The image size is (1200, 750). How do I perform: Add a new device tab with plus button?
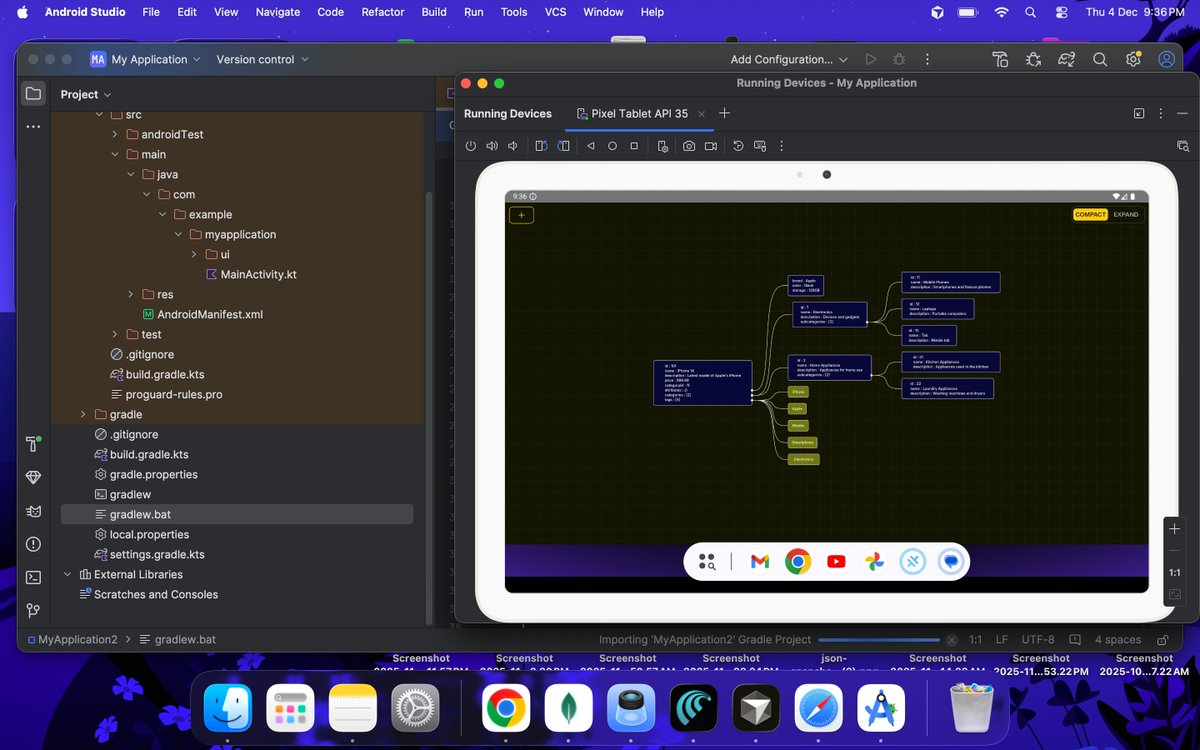tap(725, 113)
